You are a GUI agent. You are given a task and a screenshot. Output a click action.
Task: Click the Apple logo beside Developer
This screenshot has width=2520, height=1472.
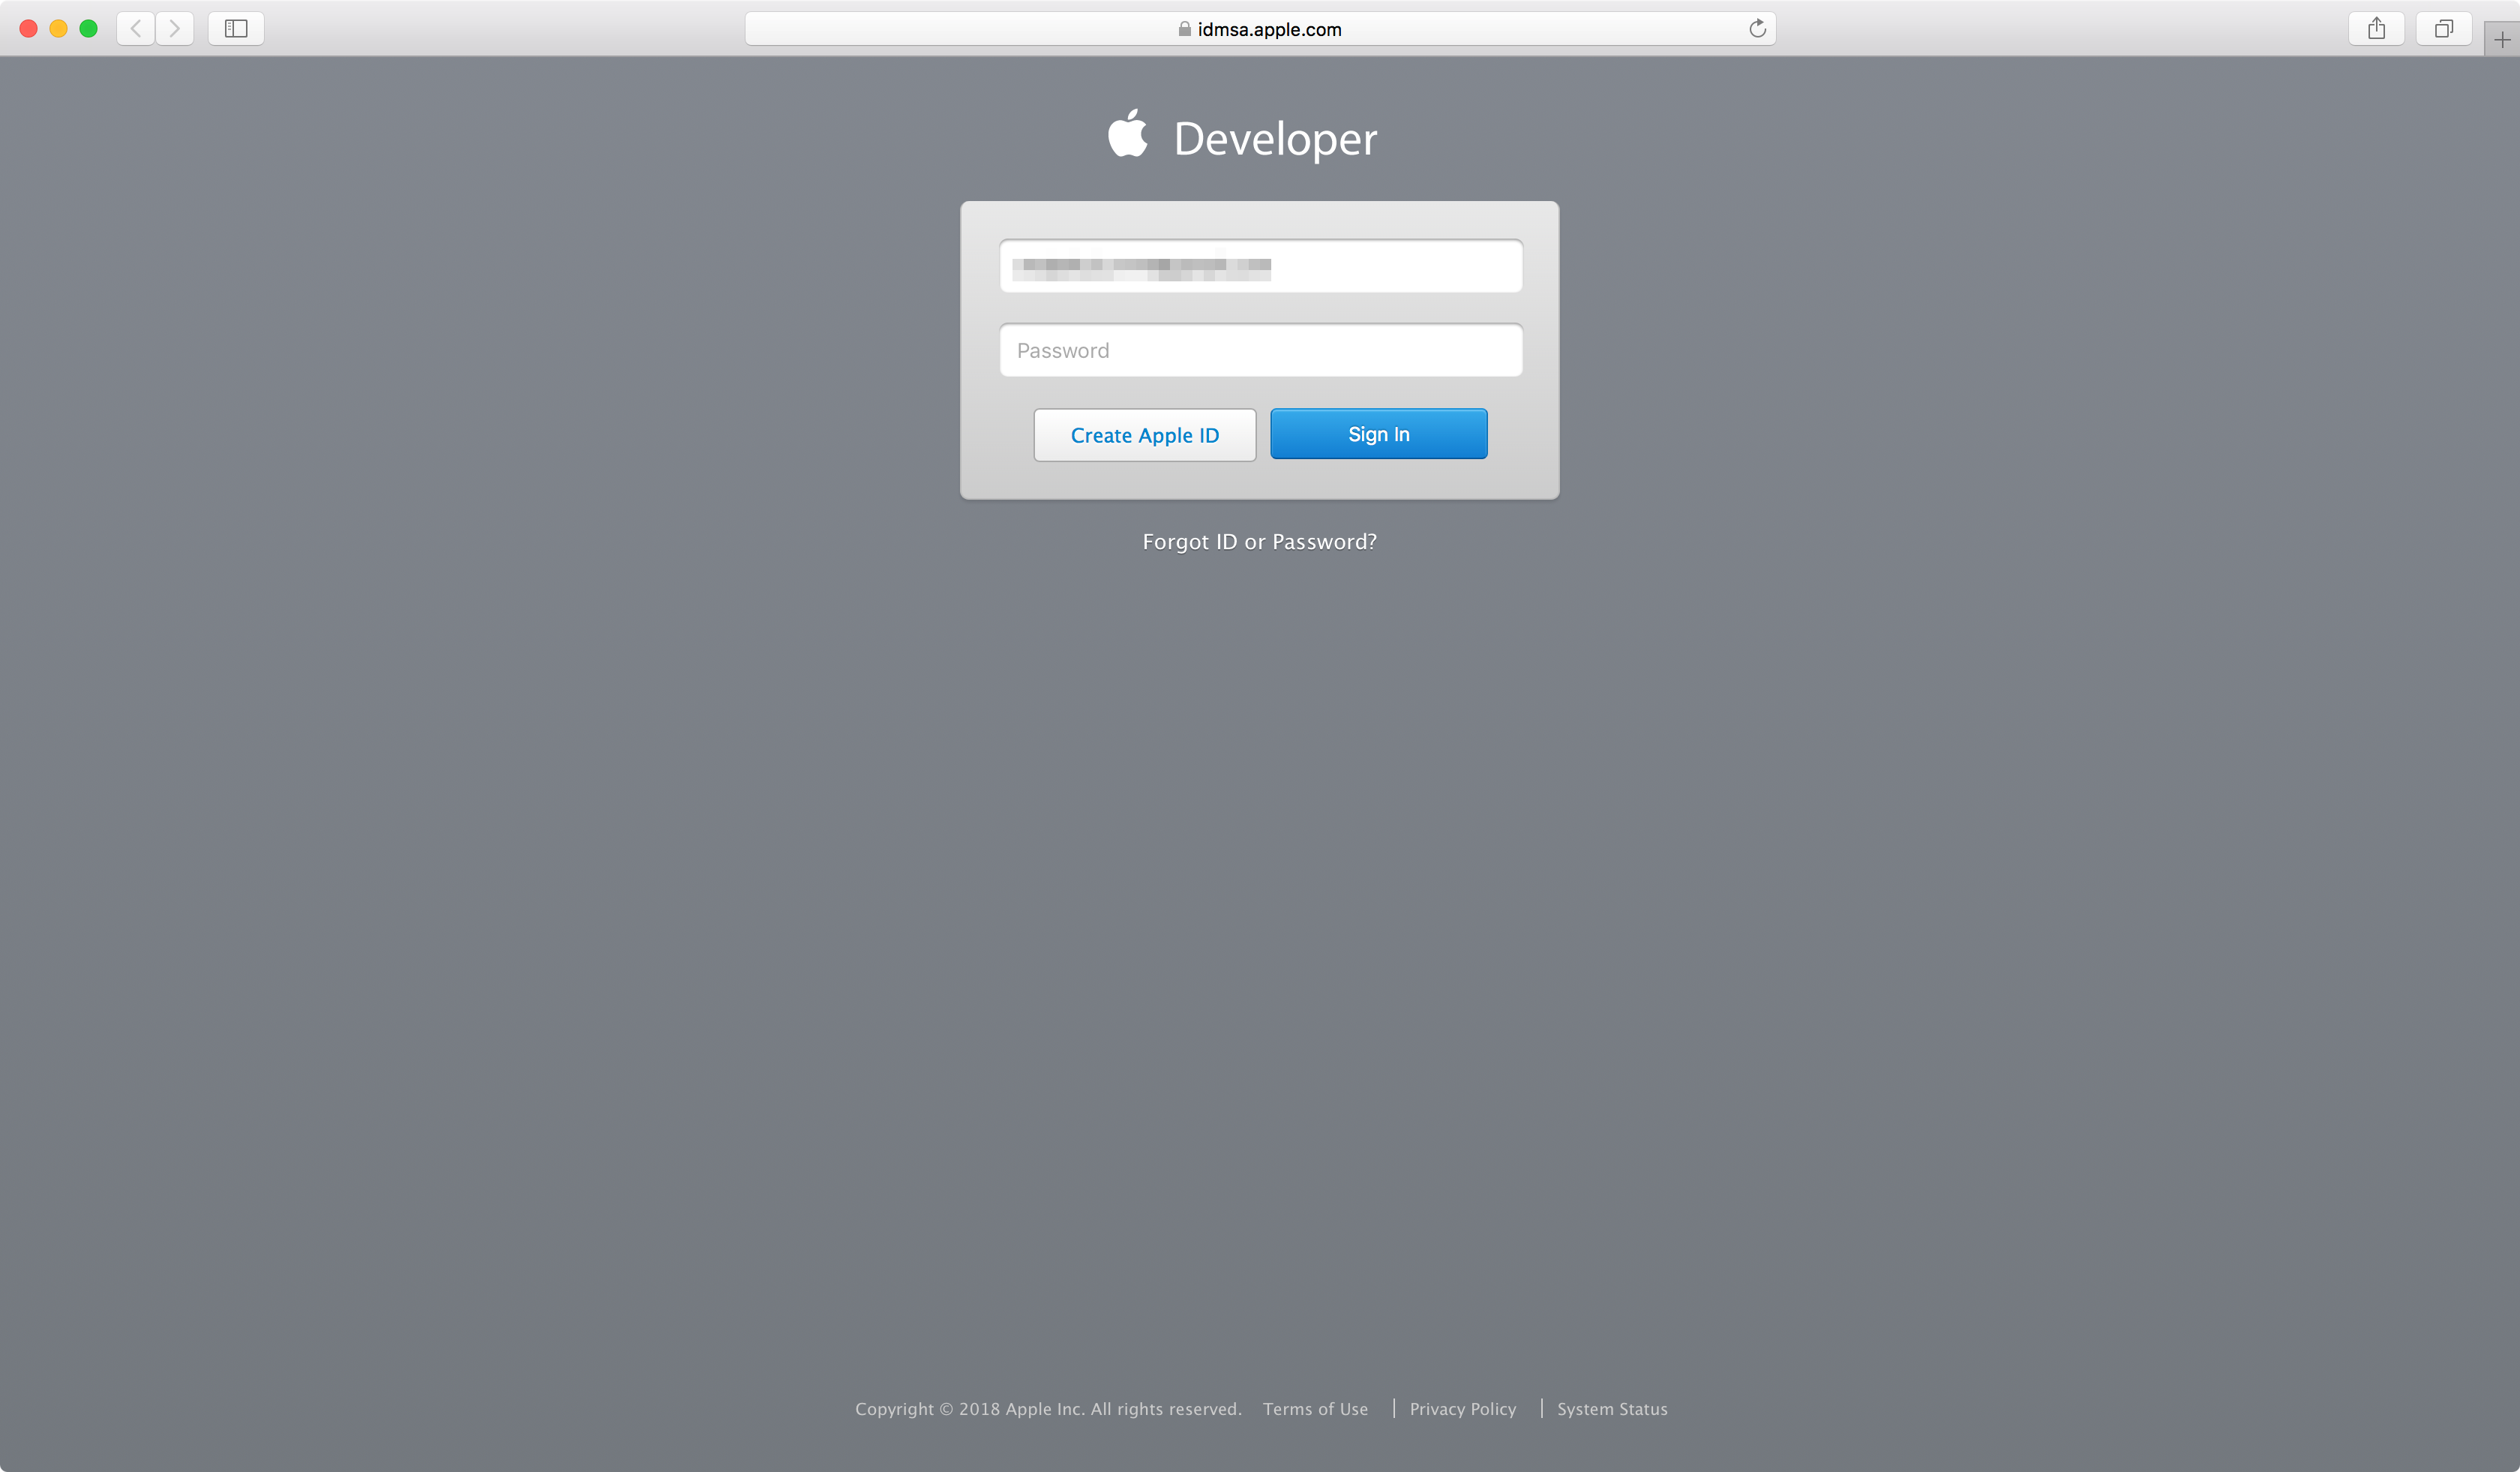[1128, 134]
